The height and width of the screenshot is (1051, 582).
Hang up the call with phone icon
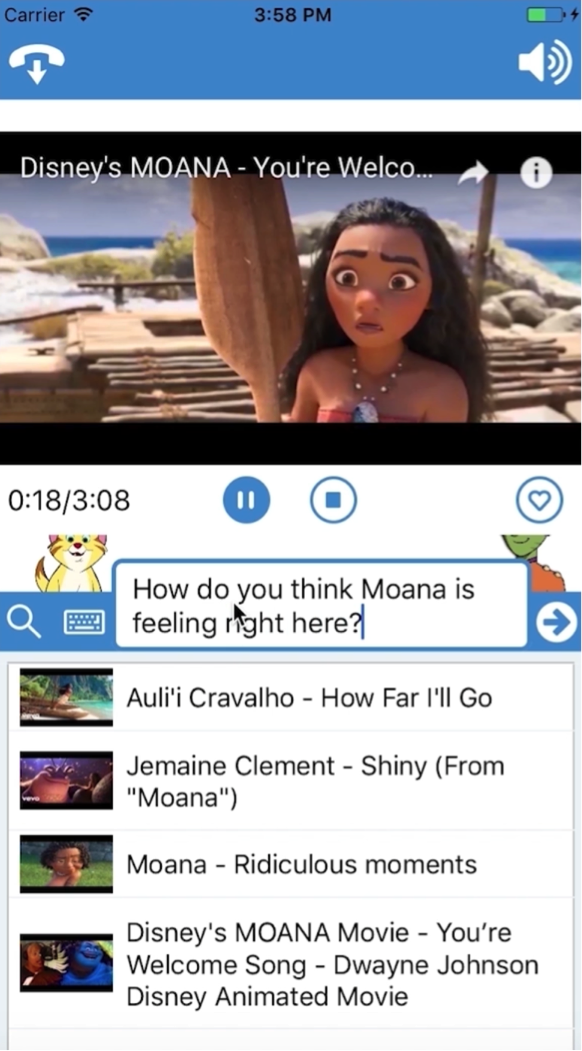[x=37, y=64]
